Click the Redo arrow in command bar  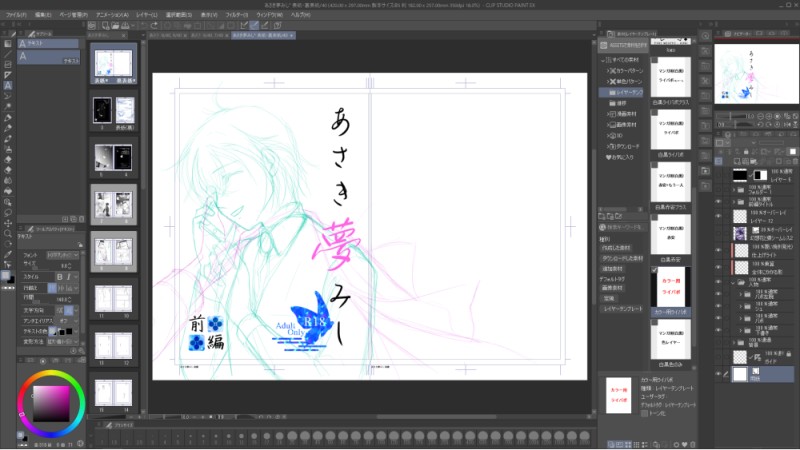(154, 25)
